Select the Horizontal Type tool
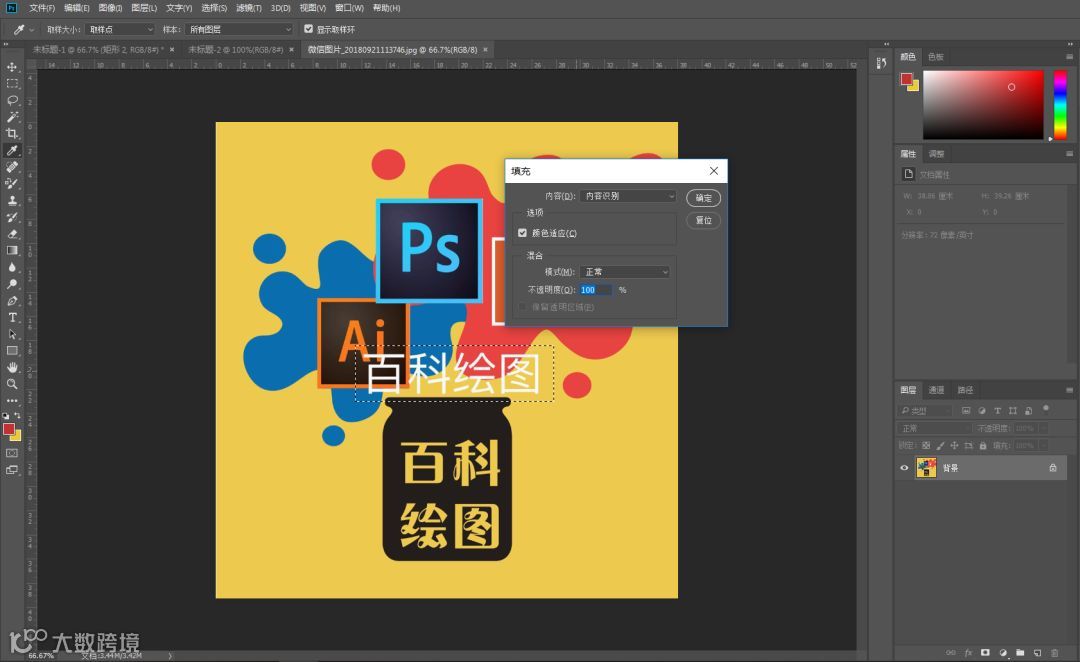The height and width of the screenshot is (662, 1080). [12, 317]
